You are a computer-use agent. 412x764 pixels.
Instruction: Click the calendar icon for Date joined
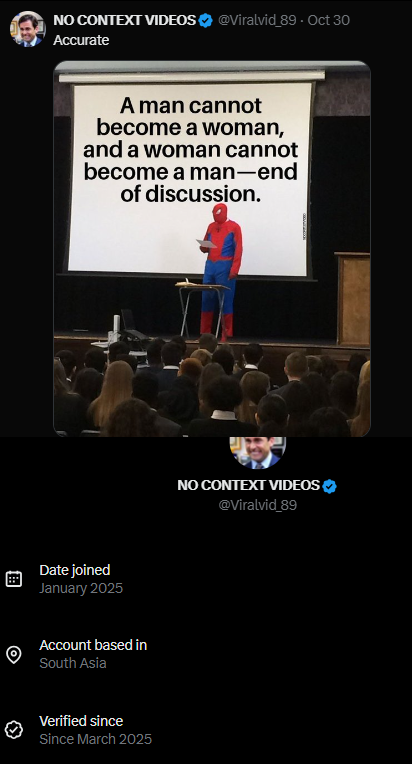[x=14, y=579]
